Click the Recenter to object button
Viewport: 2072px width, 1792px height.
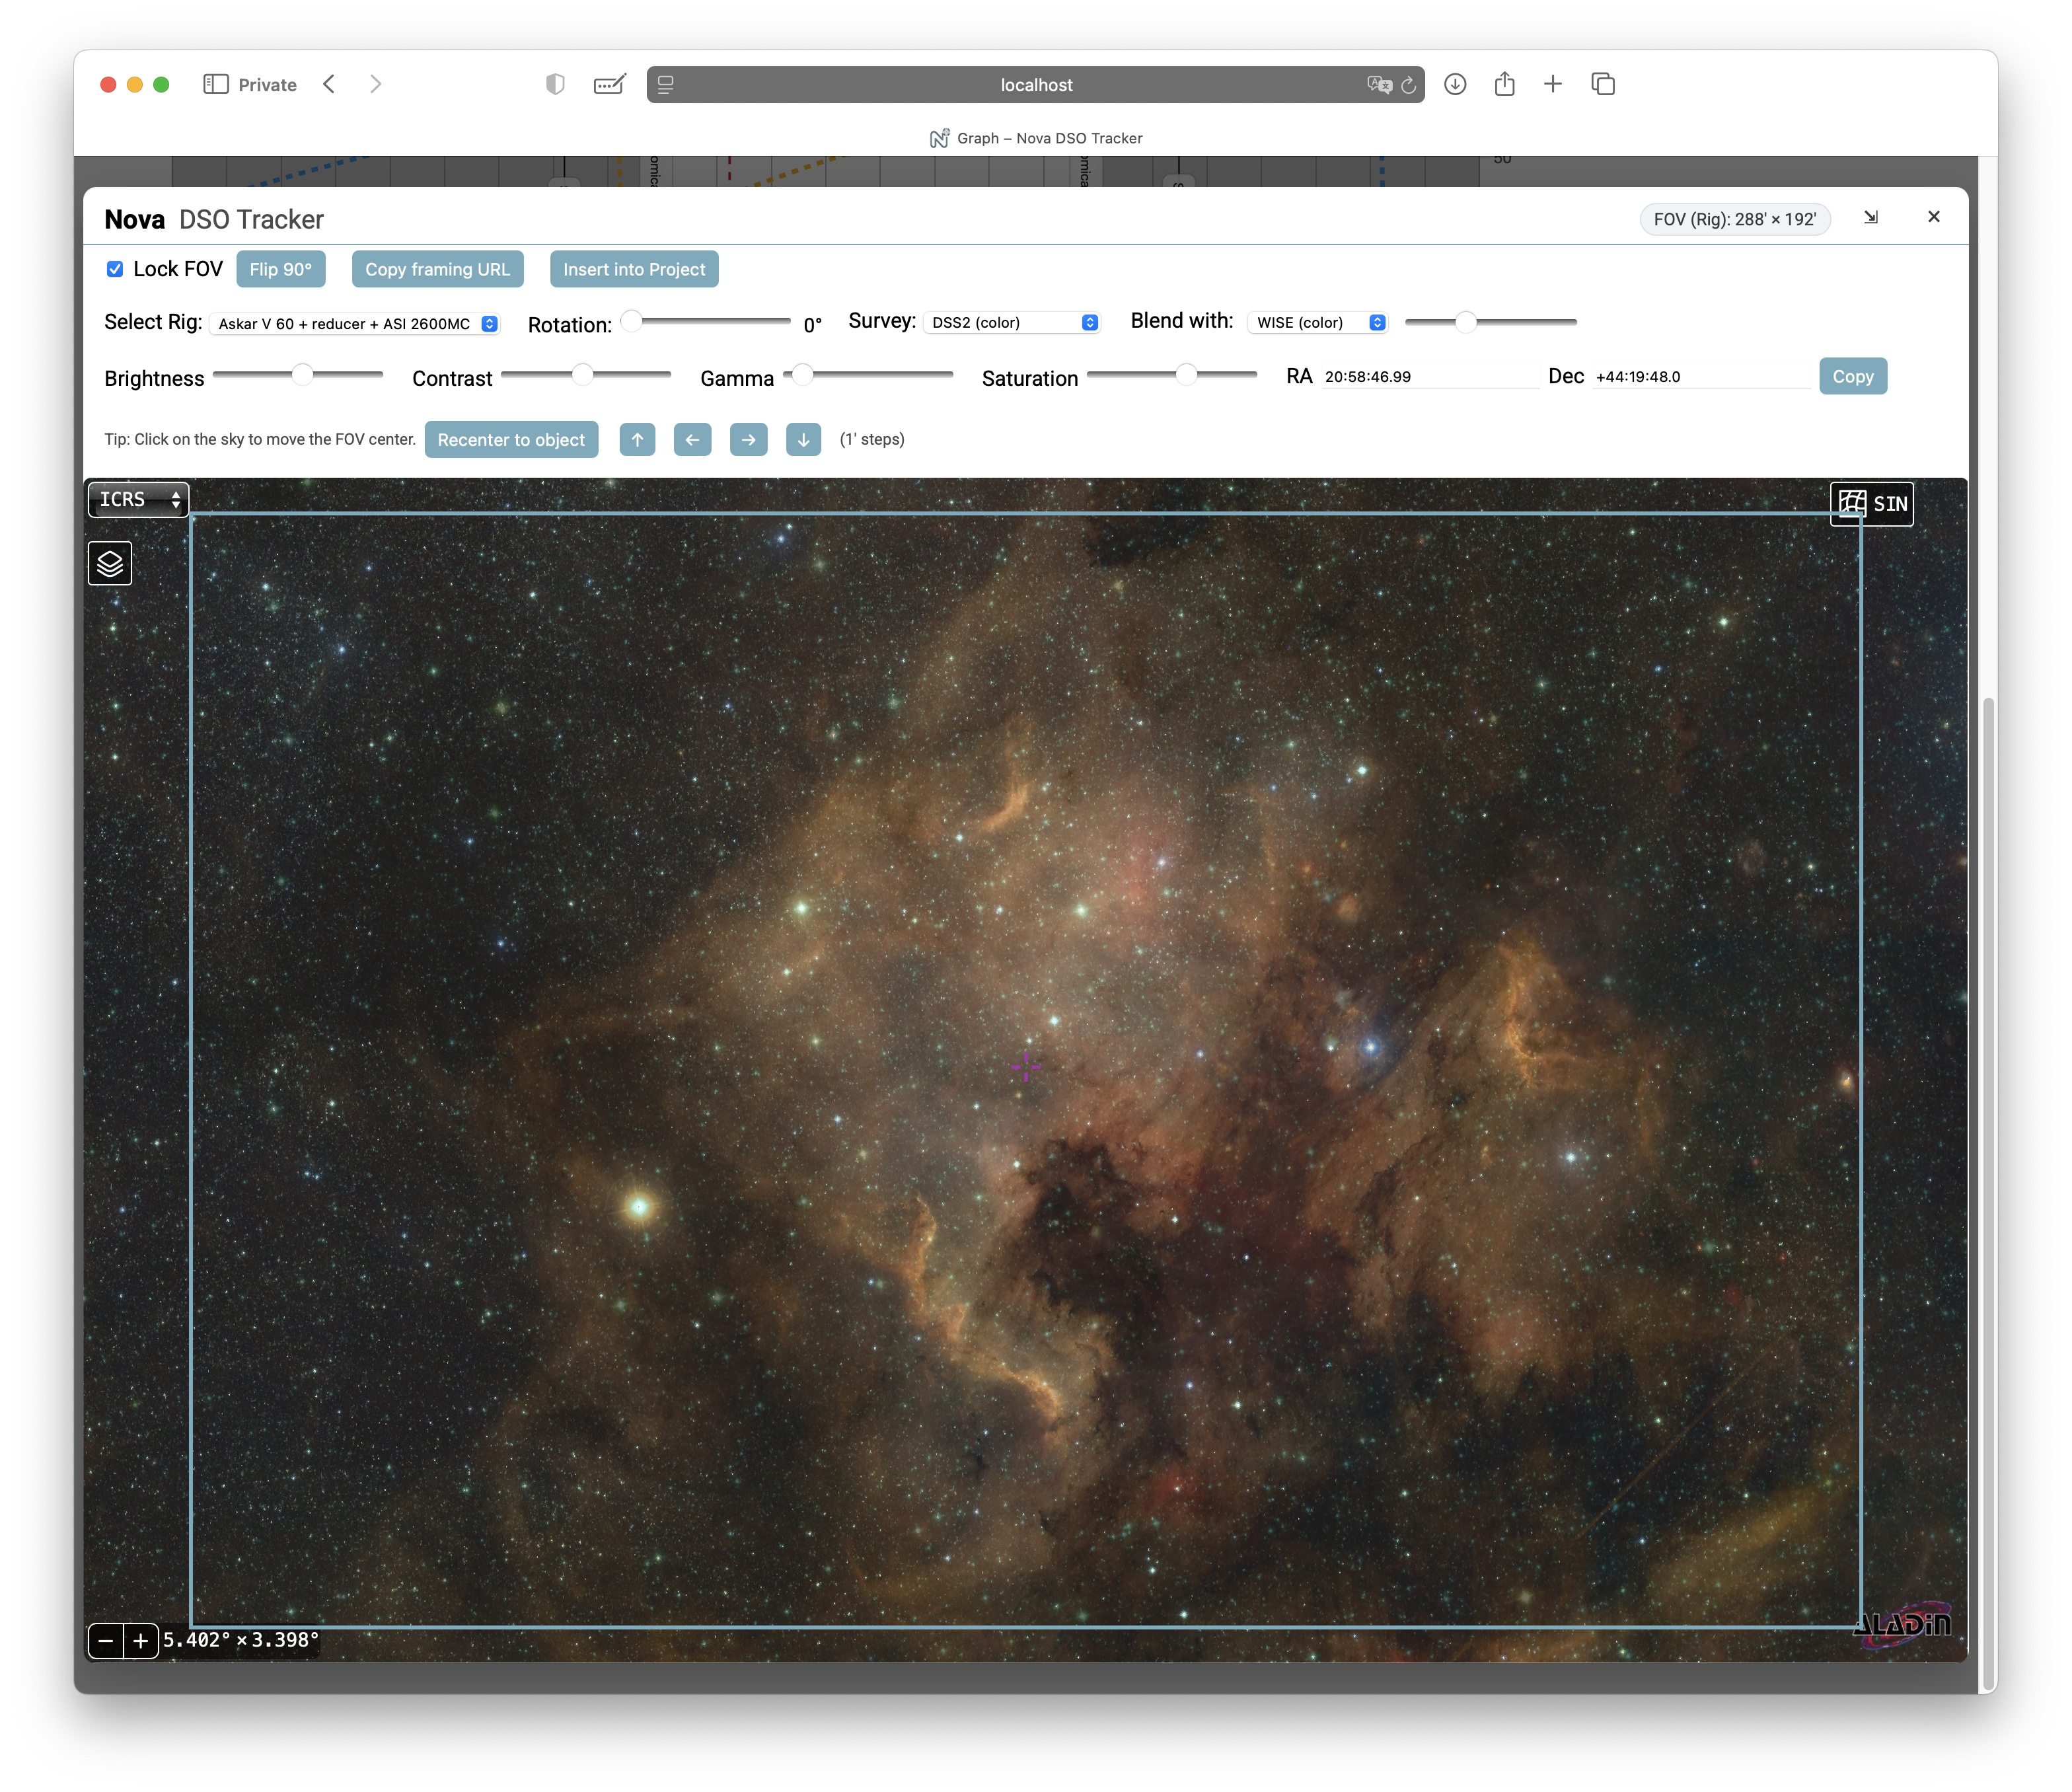511,440
